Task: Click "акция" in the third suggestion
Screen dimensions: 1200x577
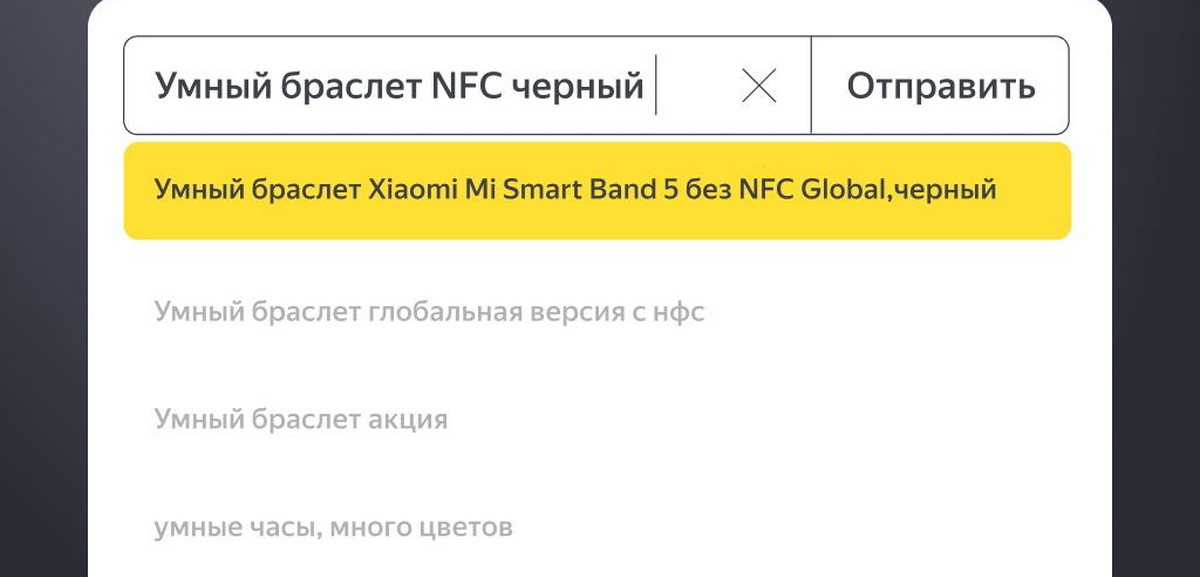Action: (x=408, y=419)
